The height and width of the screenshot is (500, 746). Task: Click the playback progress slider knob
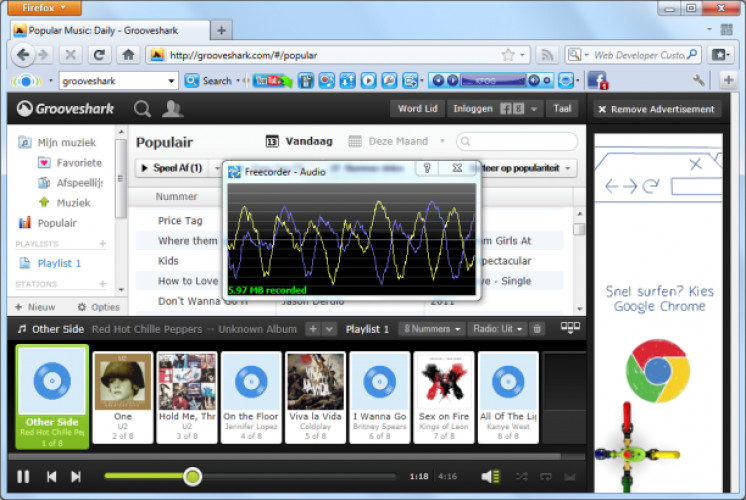193,476
